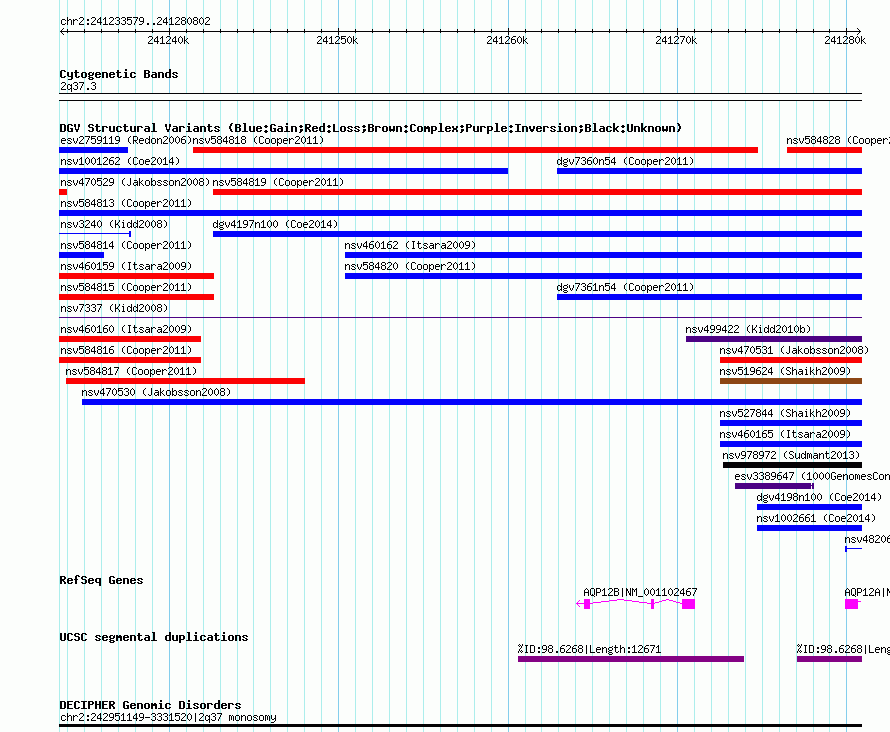Image resolution: width=890 pixels, height=732 pixels.
Task: Click the RefSeq Genes track title
Action: (x=101, y=580)
